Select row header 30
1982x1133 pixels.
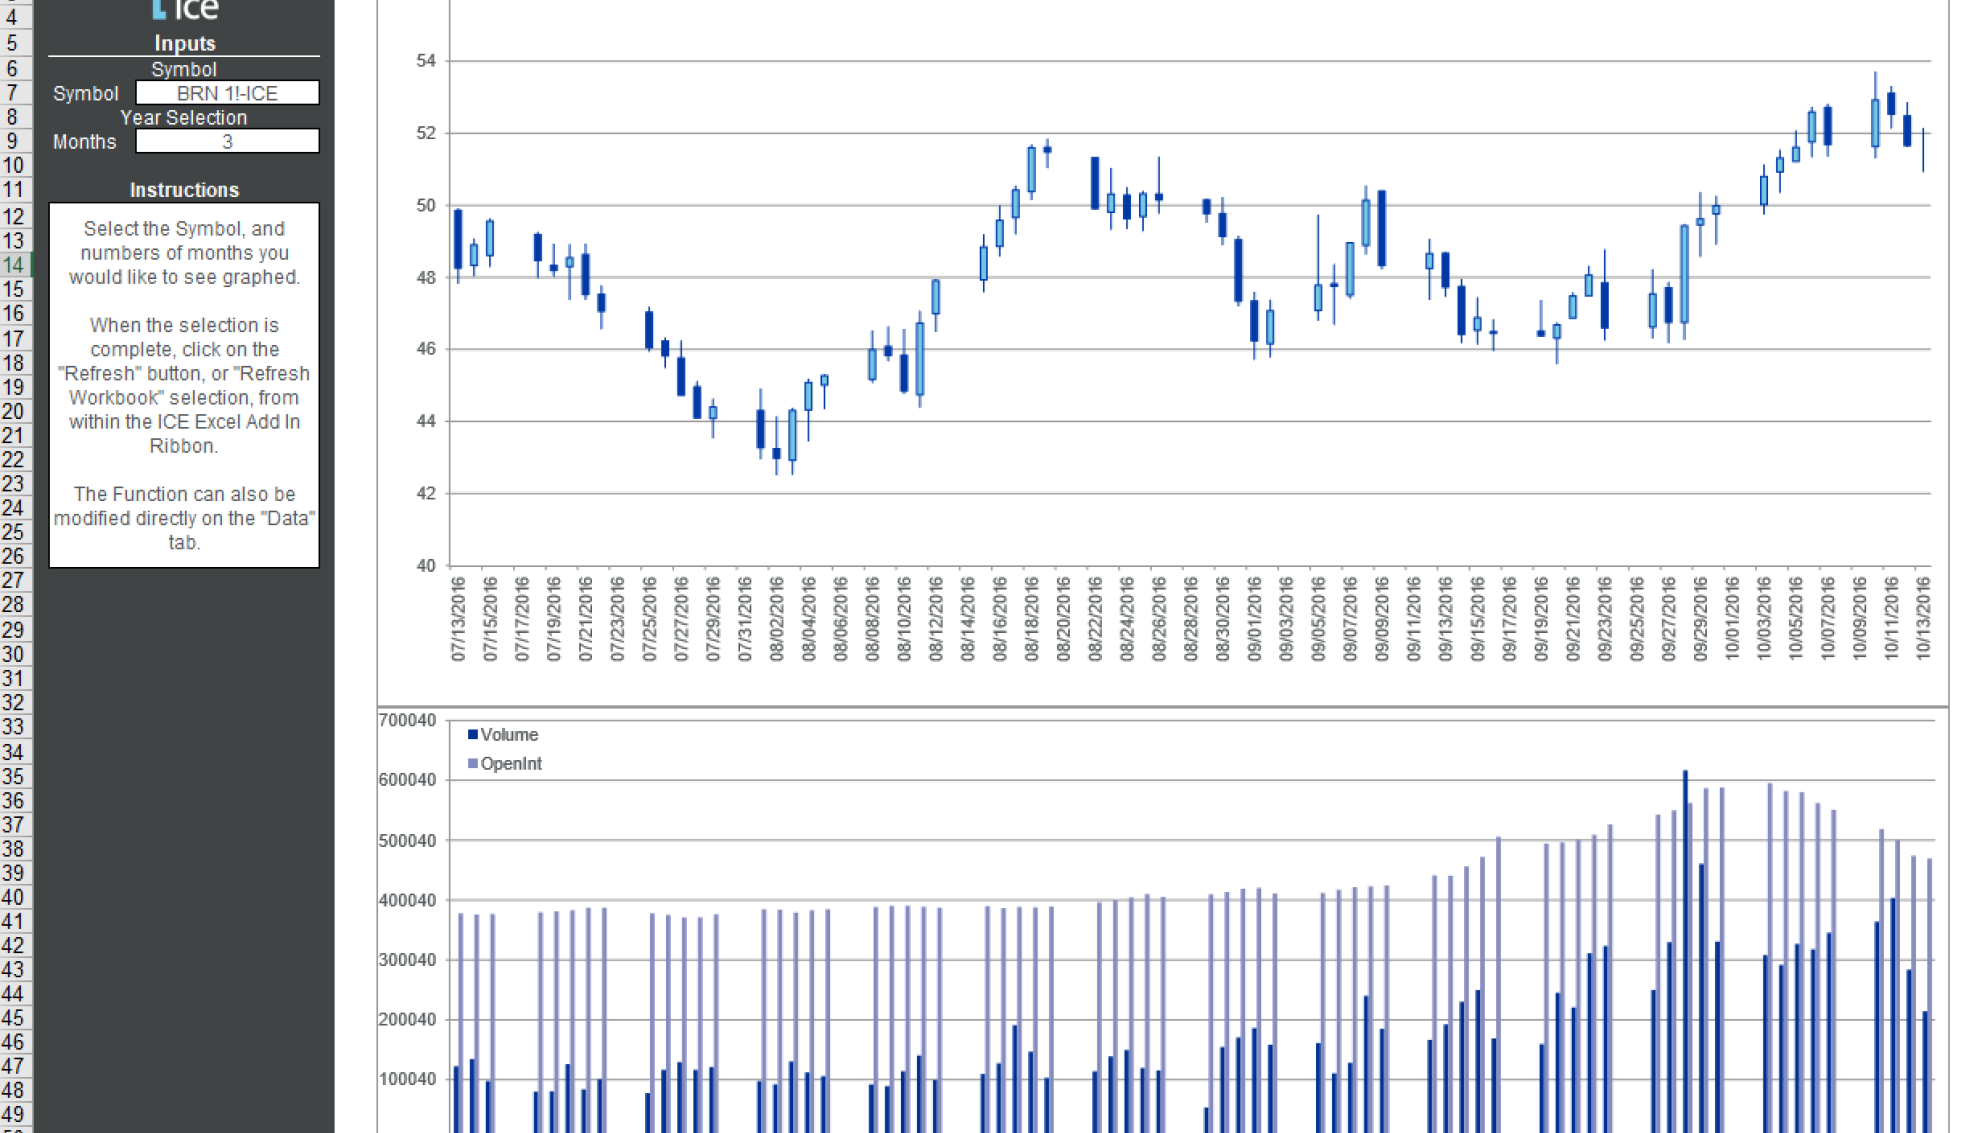point(14,654)
